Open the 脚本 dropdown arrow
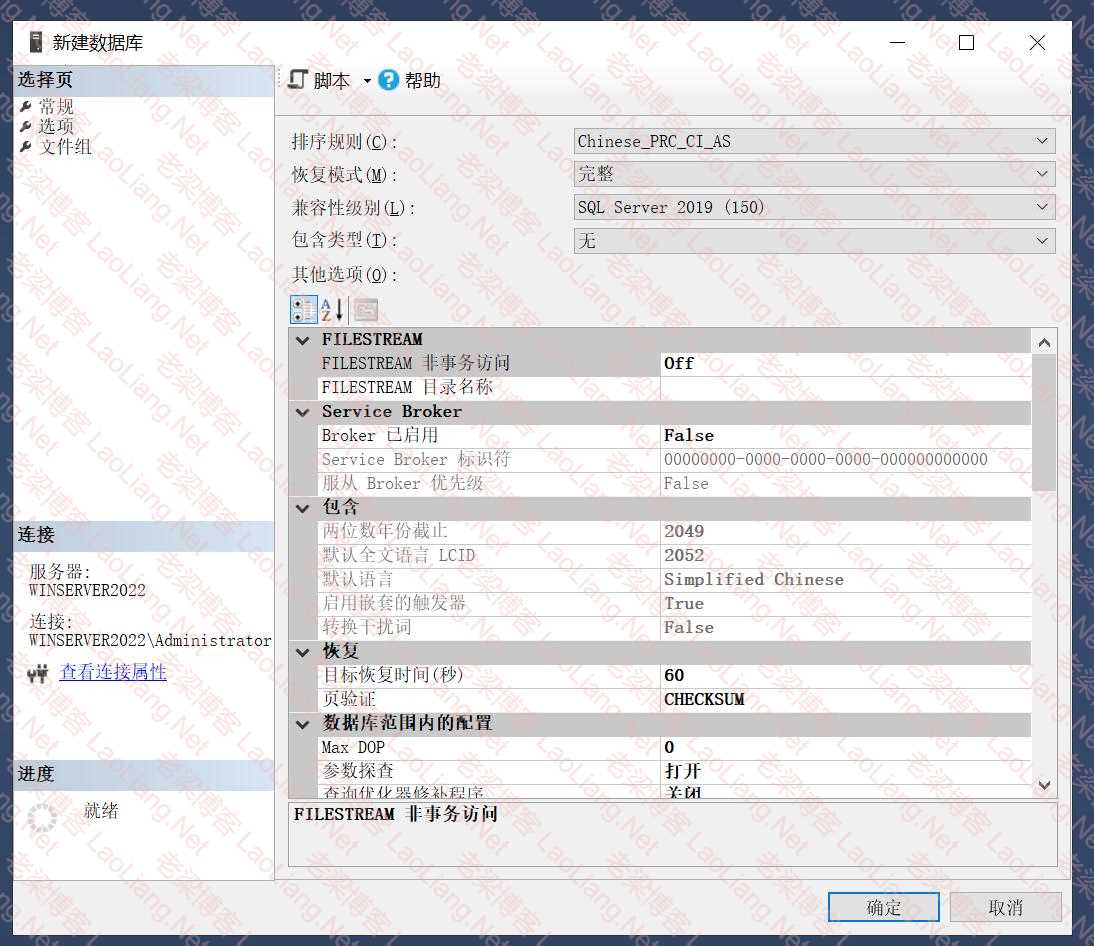This screenshot has width=1094, height=946. 367,81
